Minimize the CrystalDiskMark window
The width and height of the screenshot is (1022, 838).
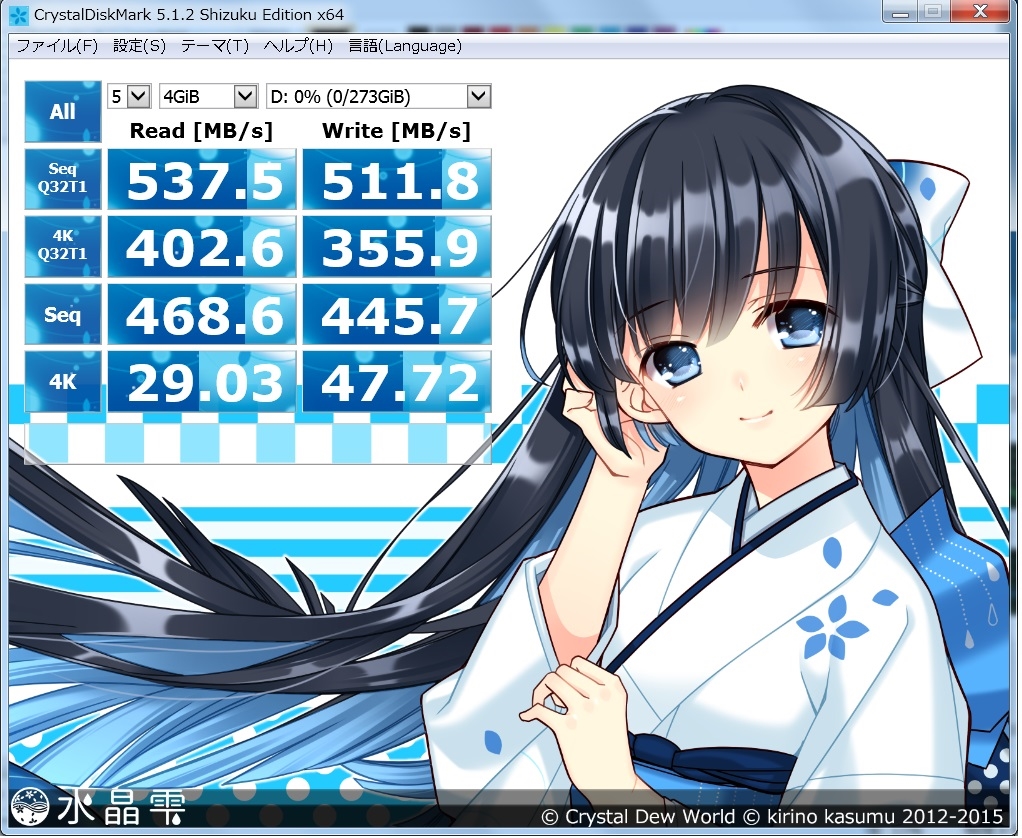point(901,11)
